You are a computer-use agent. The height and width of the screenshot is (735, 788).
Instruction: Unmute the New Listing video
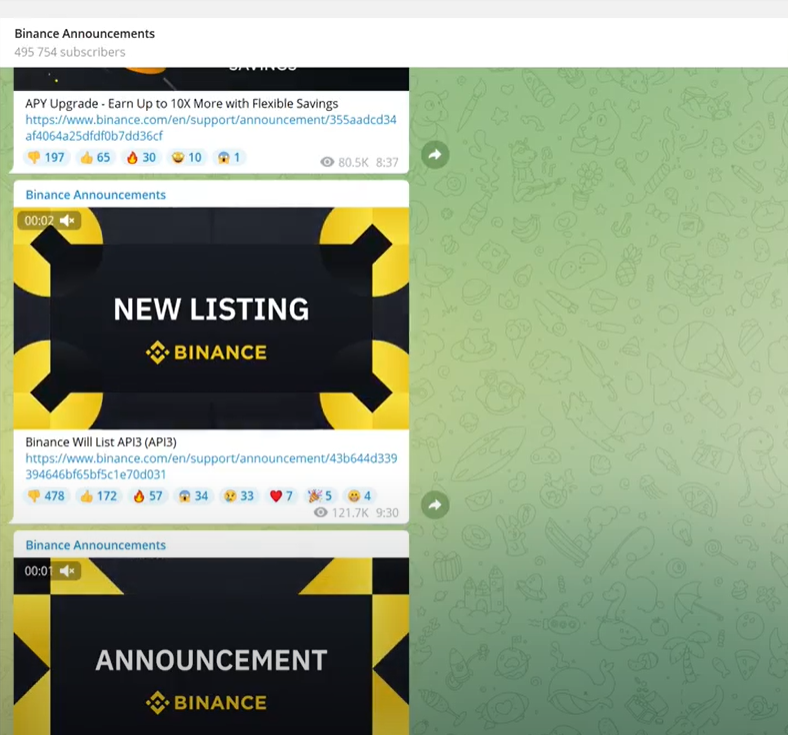[67, 221]
